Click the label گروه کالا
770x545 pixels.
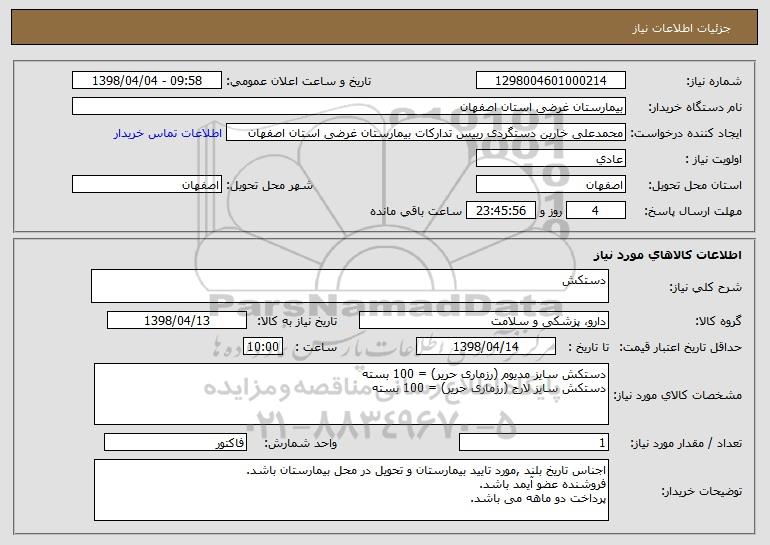[x=718, y=322]
